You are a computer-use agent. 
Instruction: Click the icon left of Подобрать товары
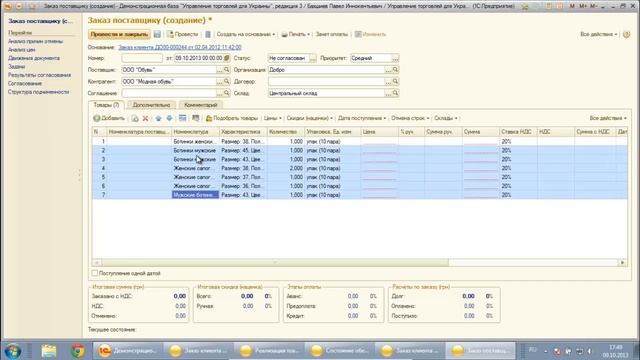[209, 118]
